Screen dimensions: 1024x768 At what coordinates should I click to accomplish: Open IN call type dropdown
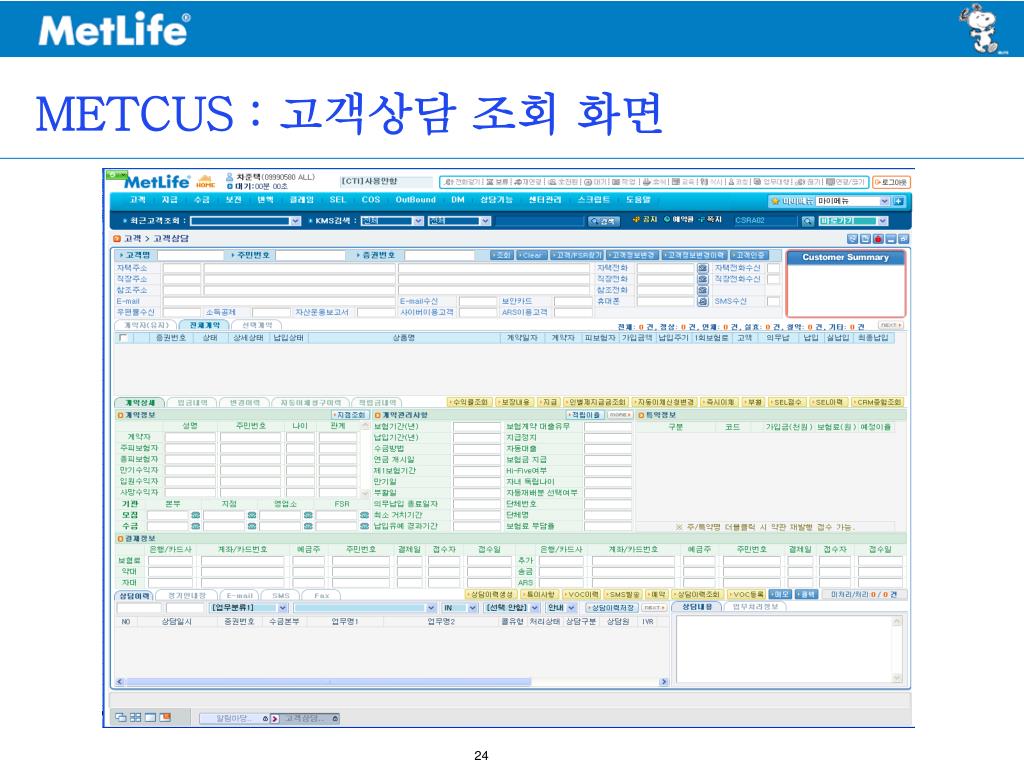point(460,608)
